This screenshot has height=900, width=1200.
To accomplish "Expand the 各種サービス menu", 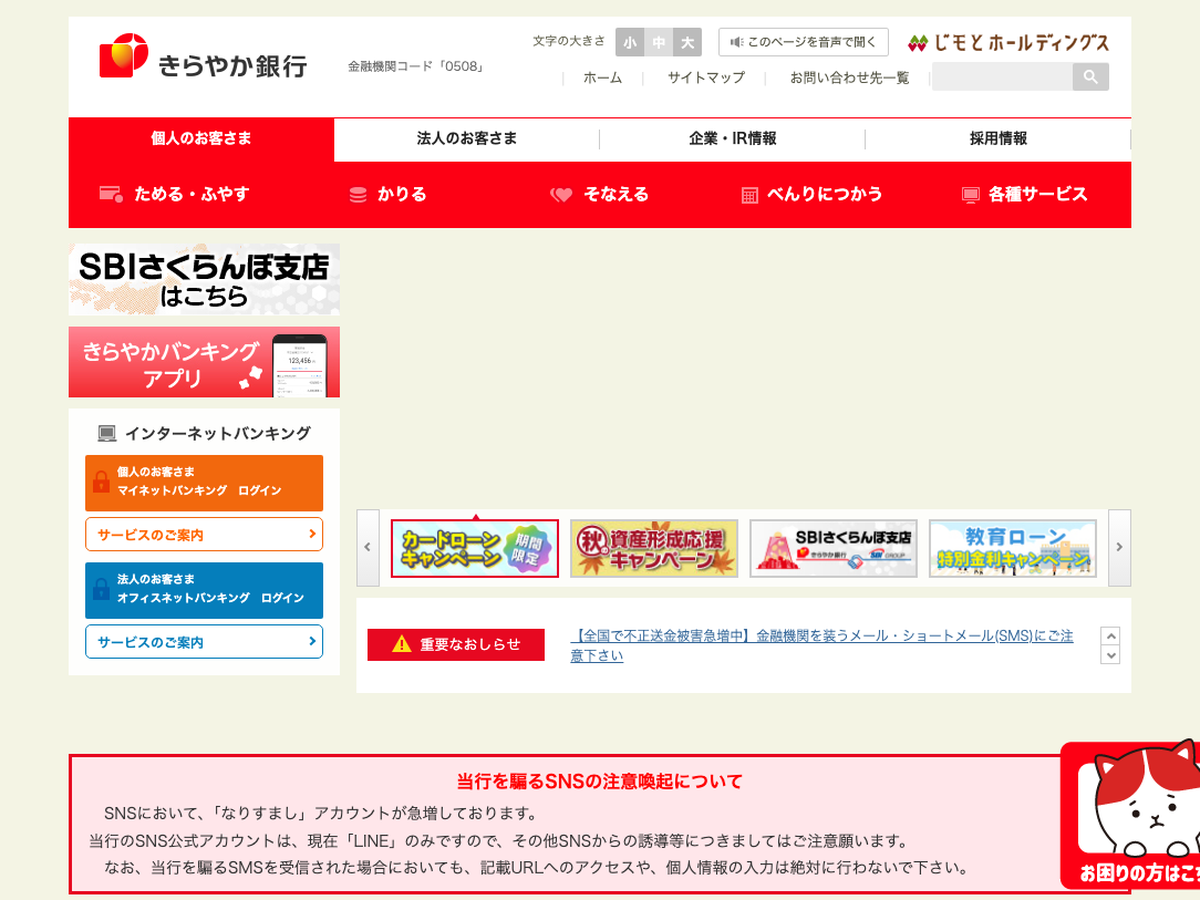I will [x=1024, y=195].
